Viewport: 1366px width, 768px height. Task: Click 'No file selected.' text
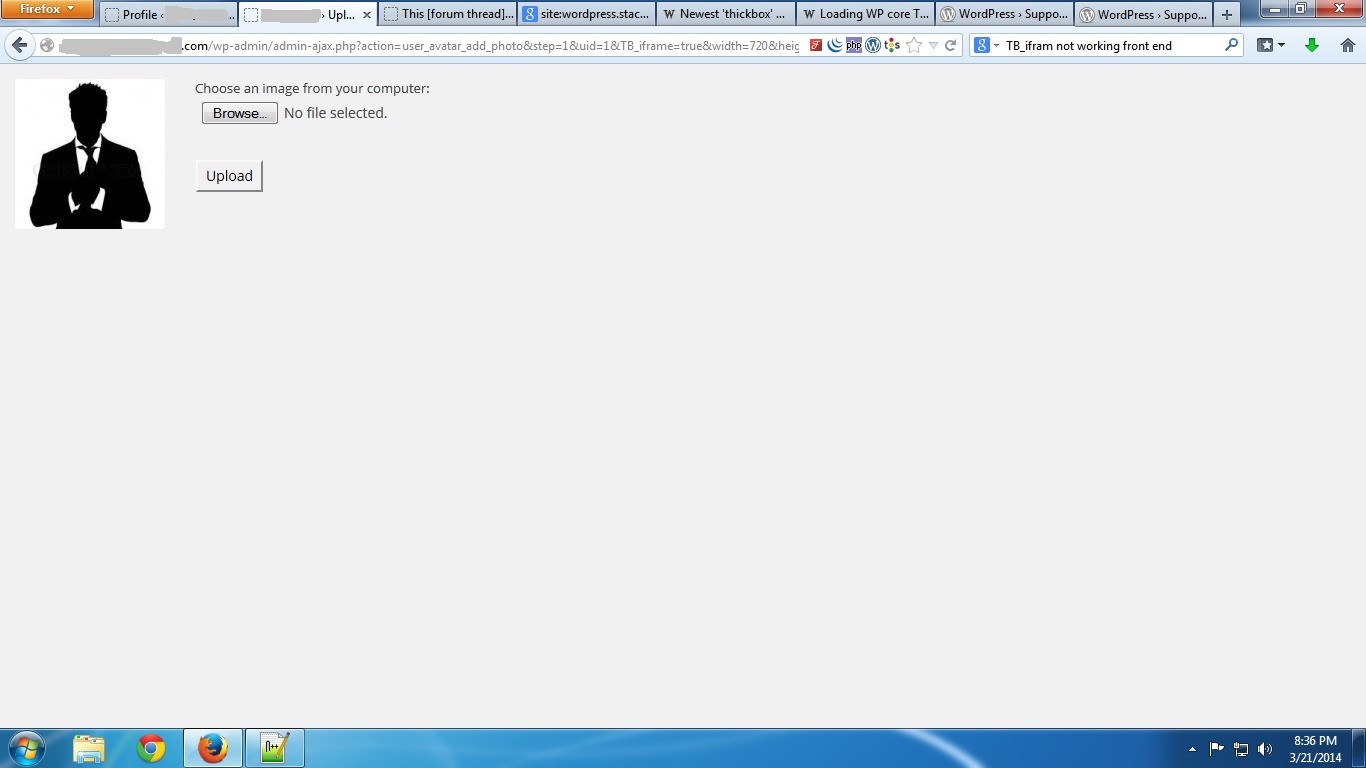[x=336, y=113]
